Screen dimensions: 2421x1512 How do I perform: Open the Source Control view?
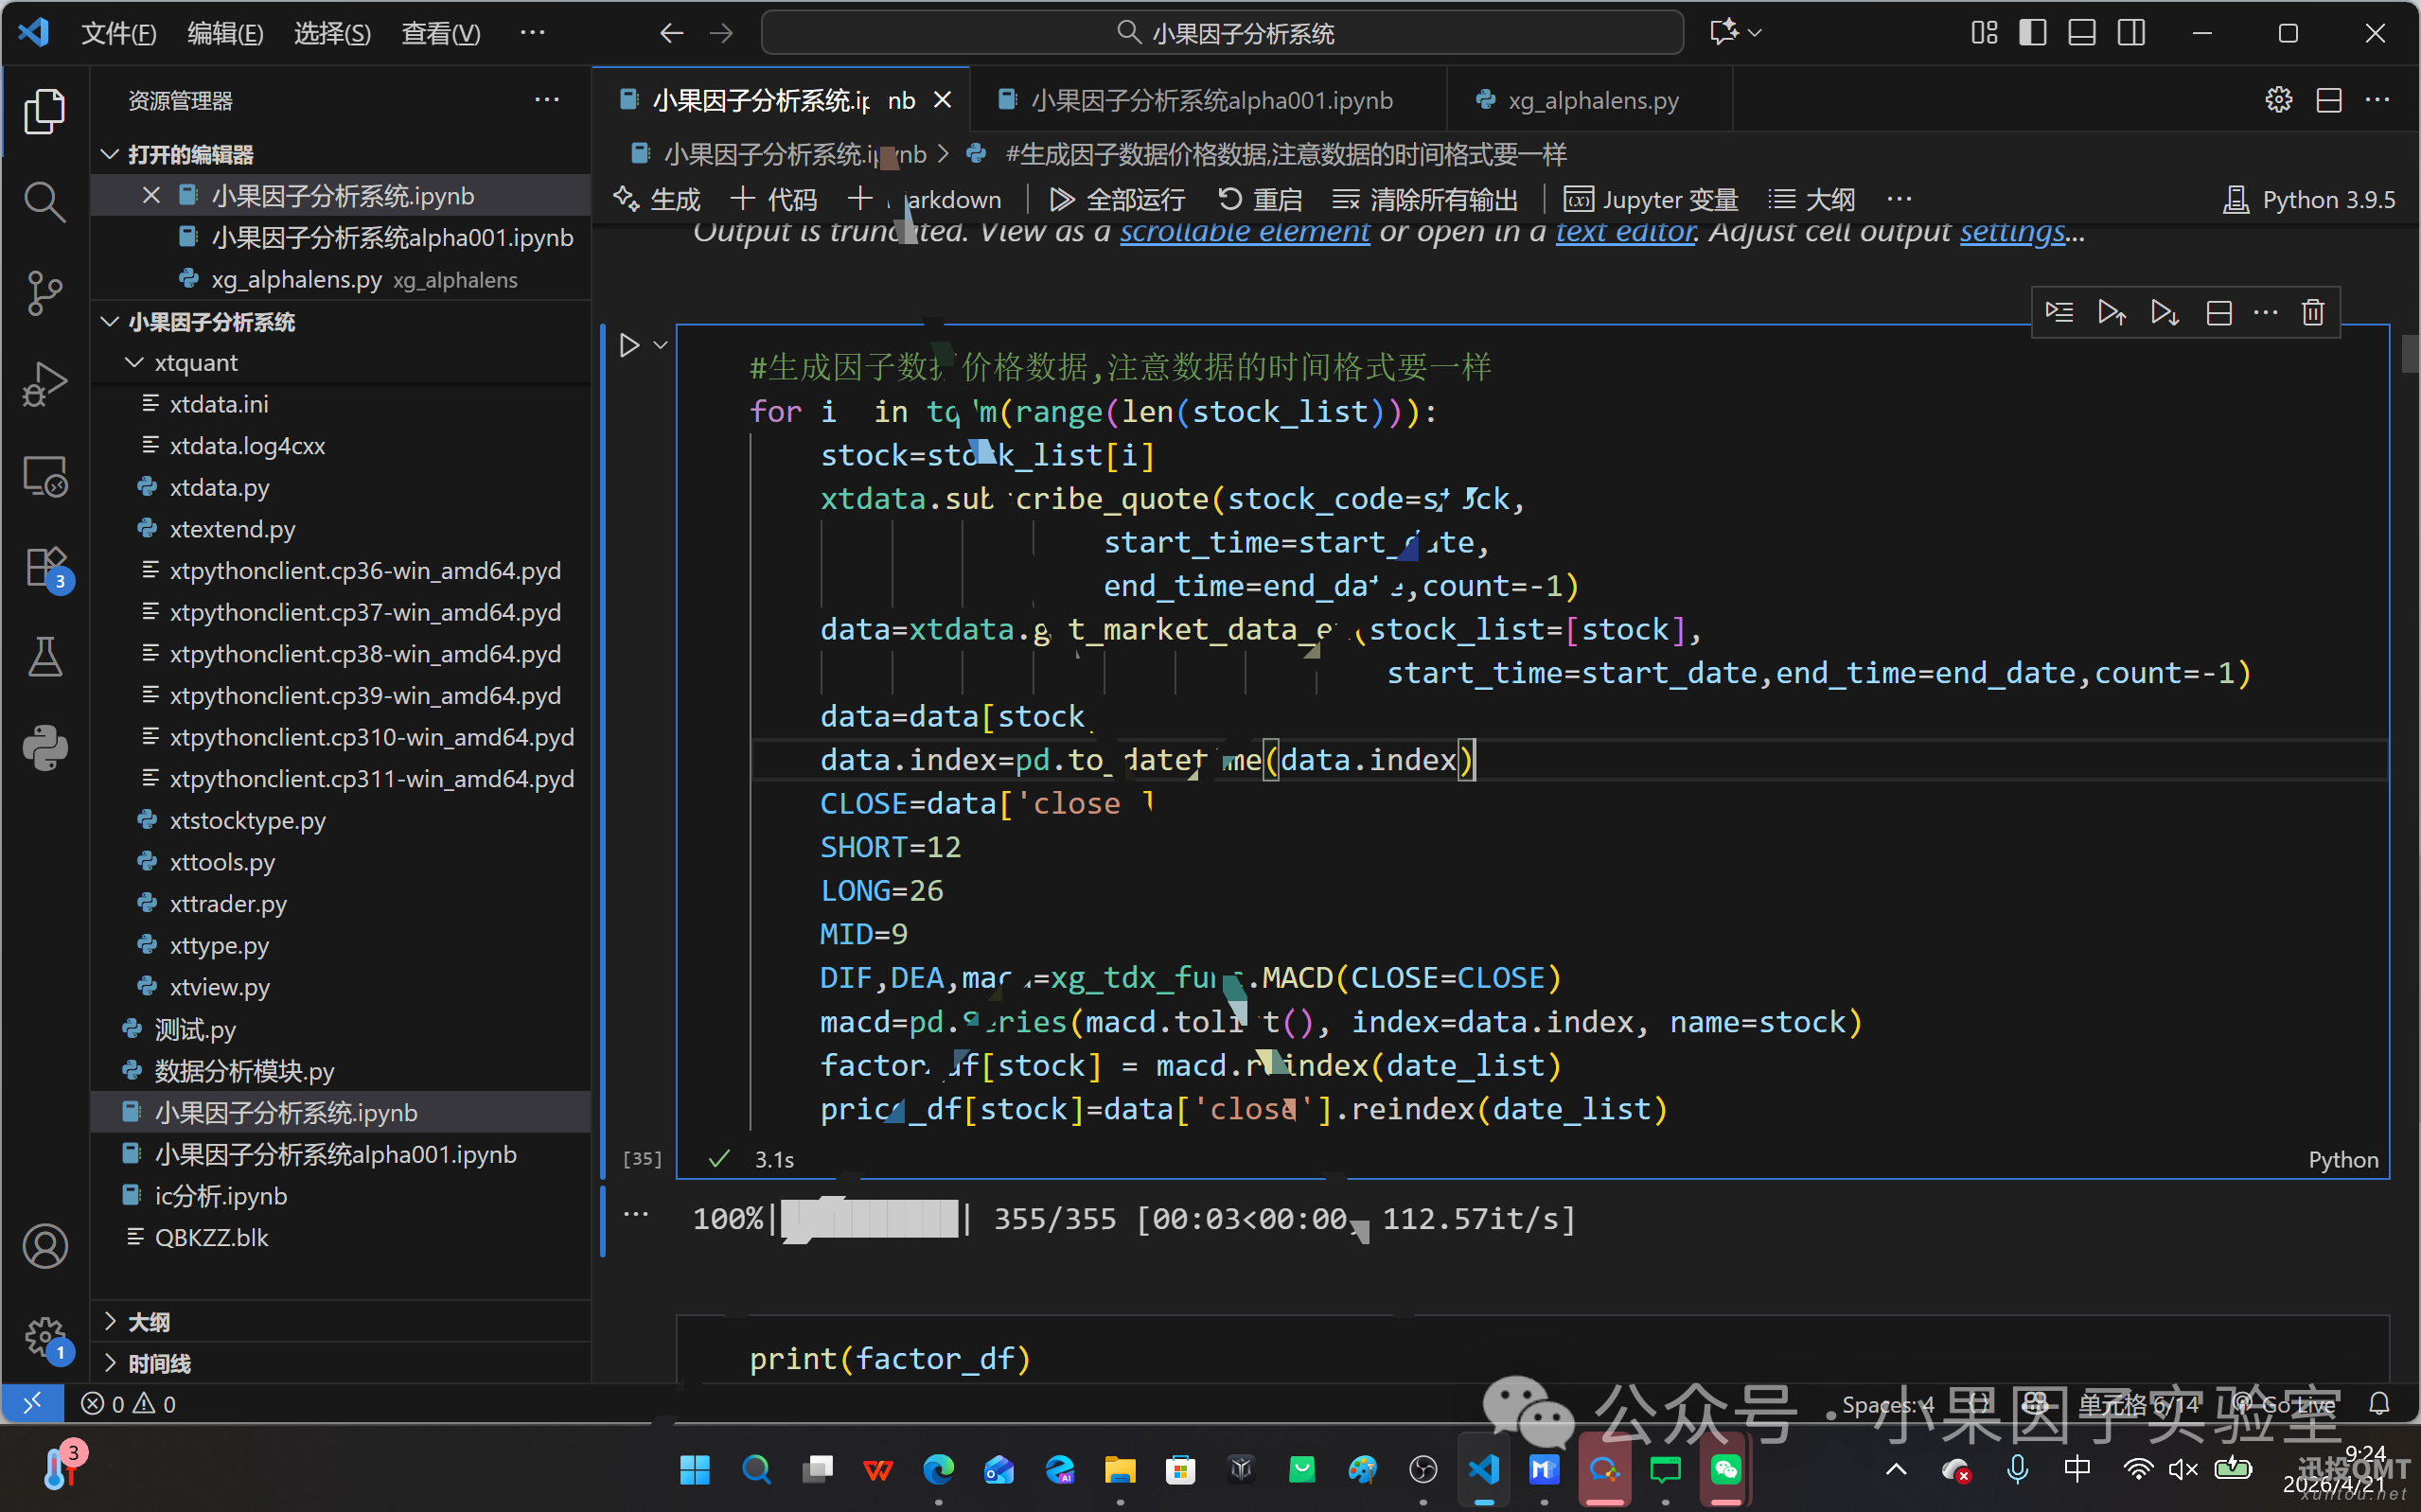44,292
